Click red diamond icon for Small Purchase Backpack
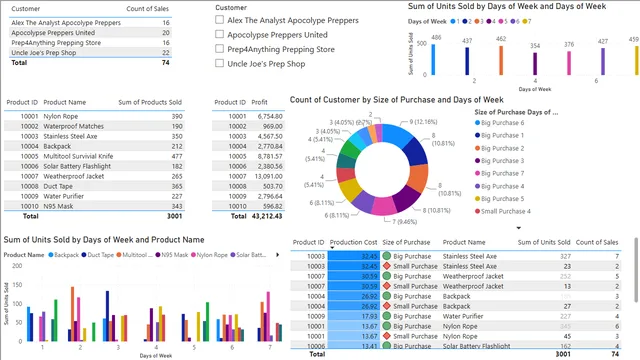Screen dimensions: 640x360 click(x=387, y=306)
